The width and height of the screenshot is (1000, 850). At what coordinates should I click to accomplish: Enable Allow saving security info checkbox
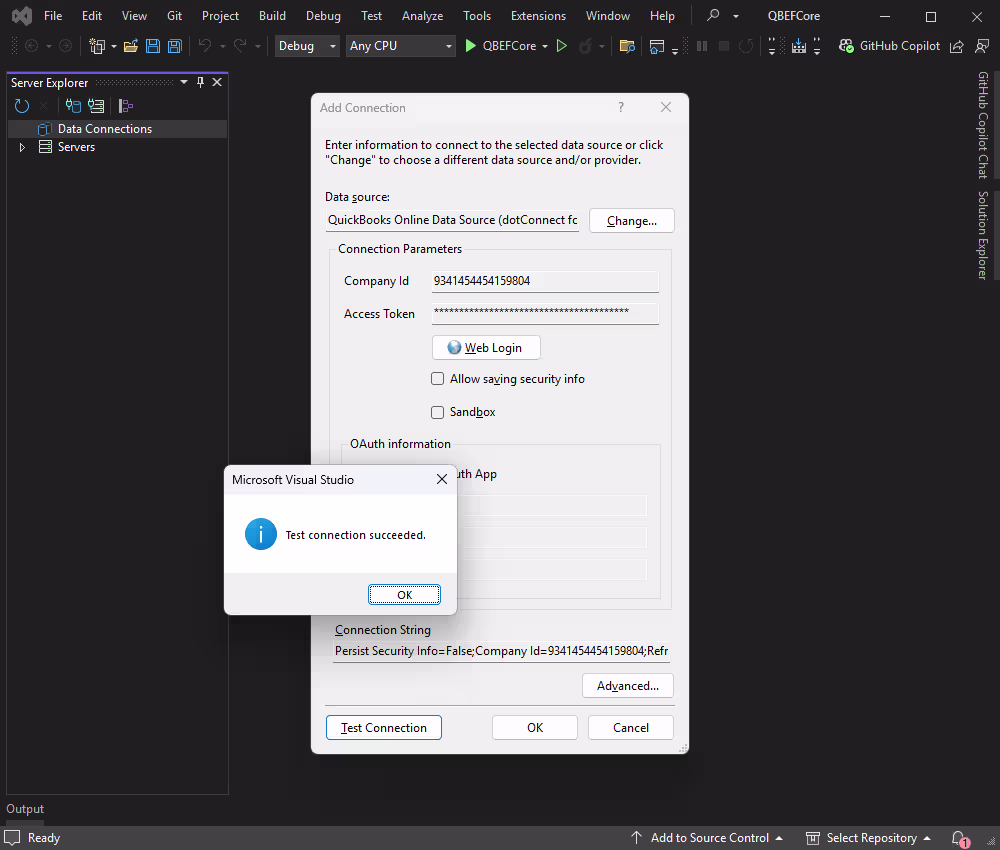(x=438, y=379)
